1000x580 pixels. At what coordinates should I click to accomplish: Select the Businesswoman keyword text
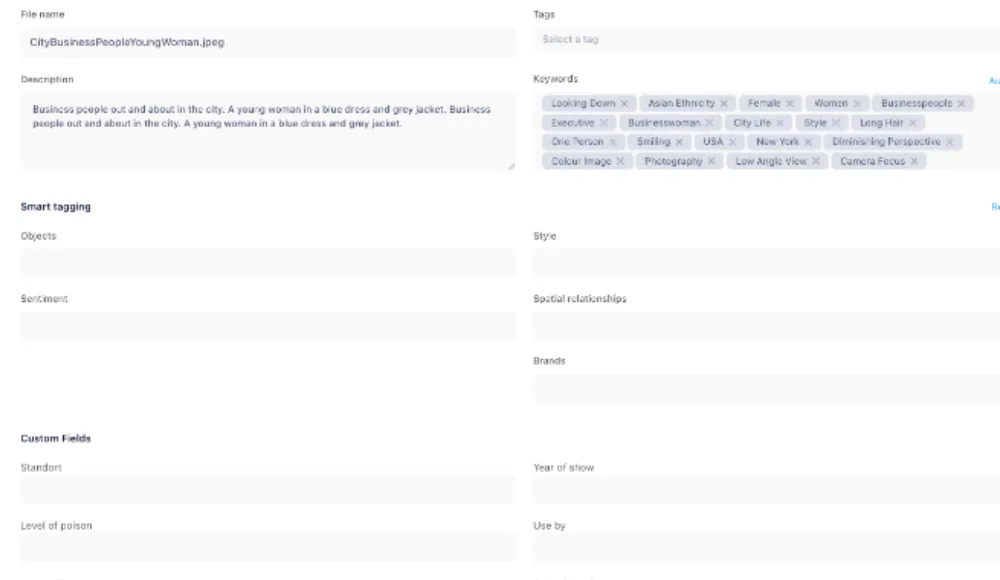664,123
